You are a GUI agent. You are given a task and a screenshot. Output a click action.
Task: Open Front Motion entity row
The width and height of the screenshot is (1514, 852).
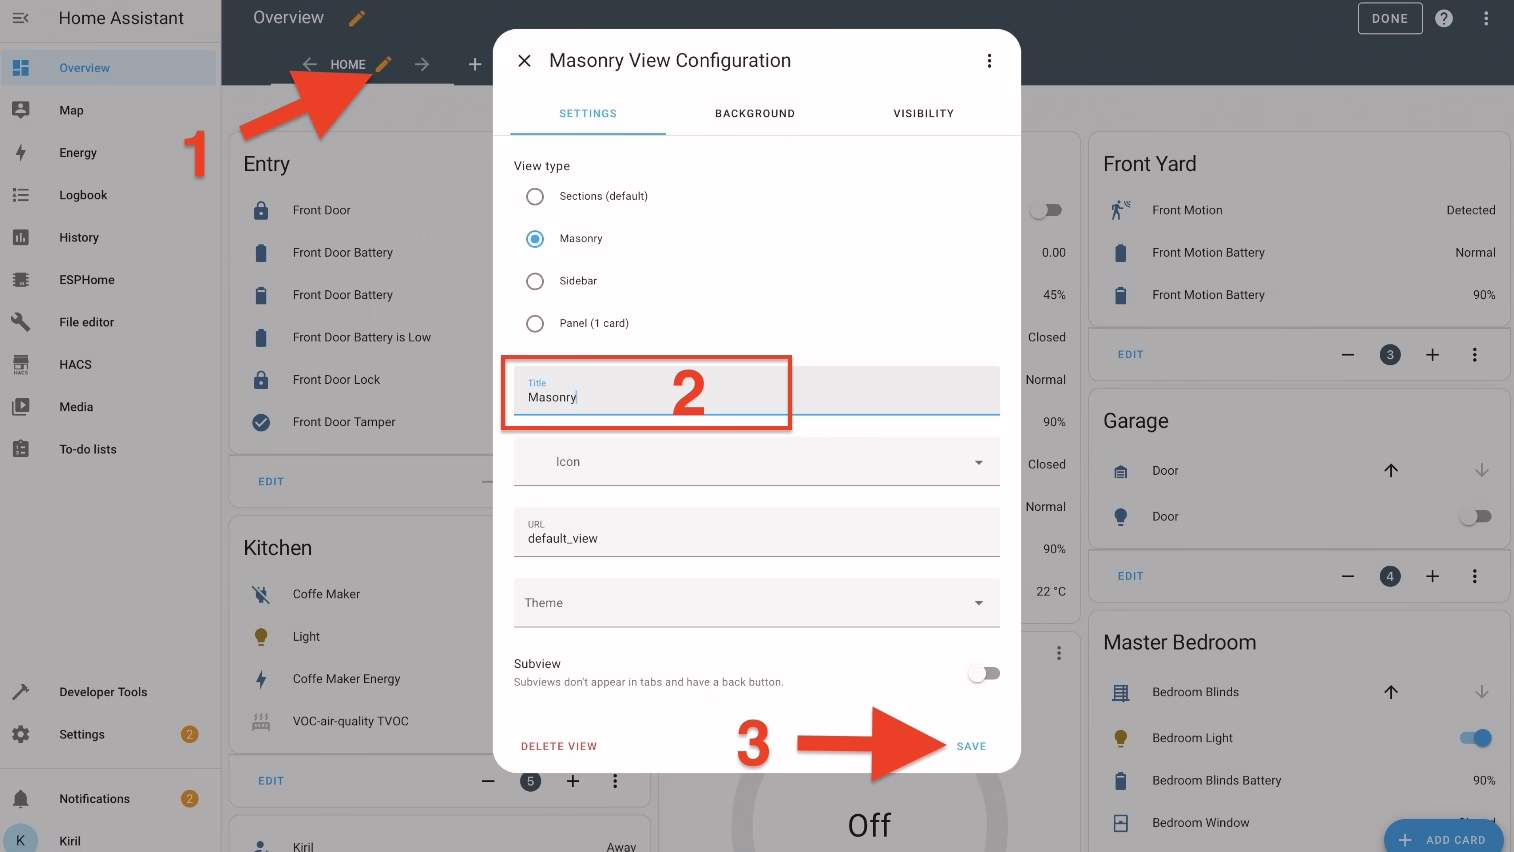pos(1303,210)
